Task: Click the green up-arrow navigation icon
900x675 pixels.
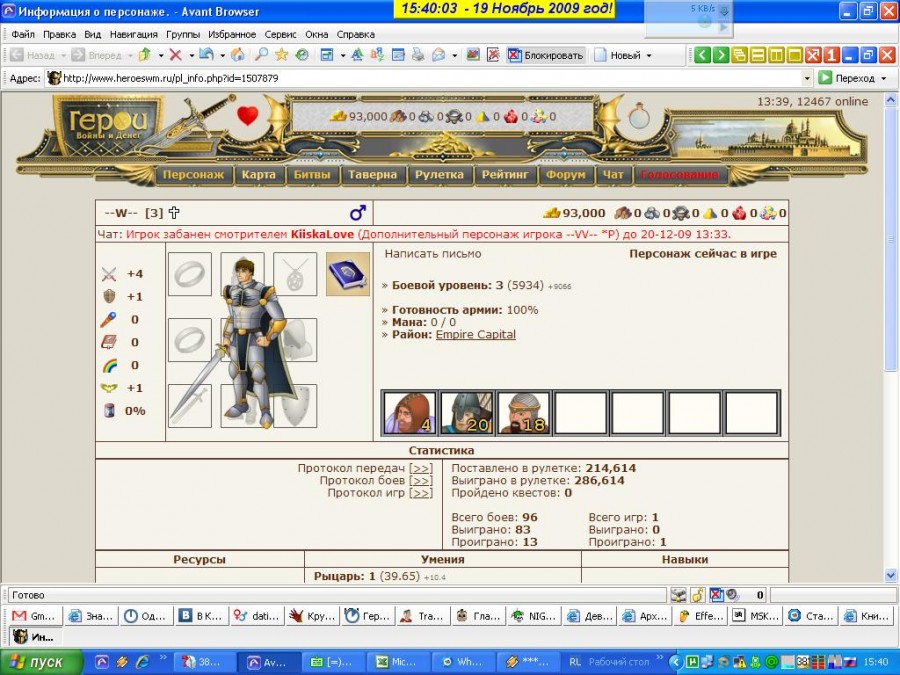Action: point(145,55)
